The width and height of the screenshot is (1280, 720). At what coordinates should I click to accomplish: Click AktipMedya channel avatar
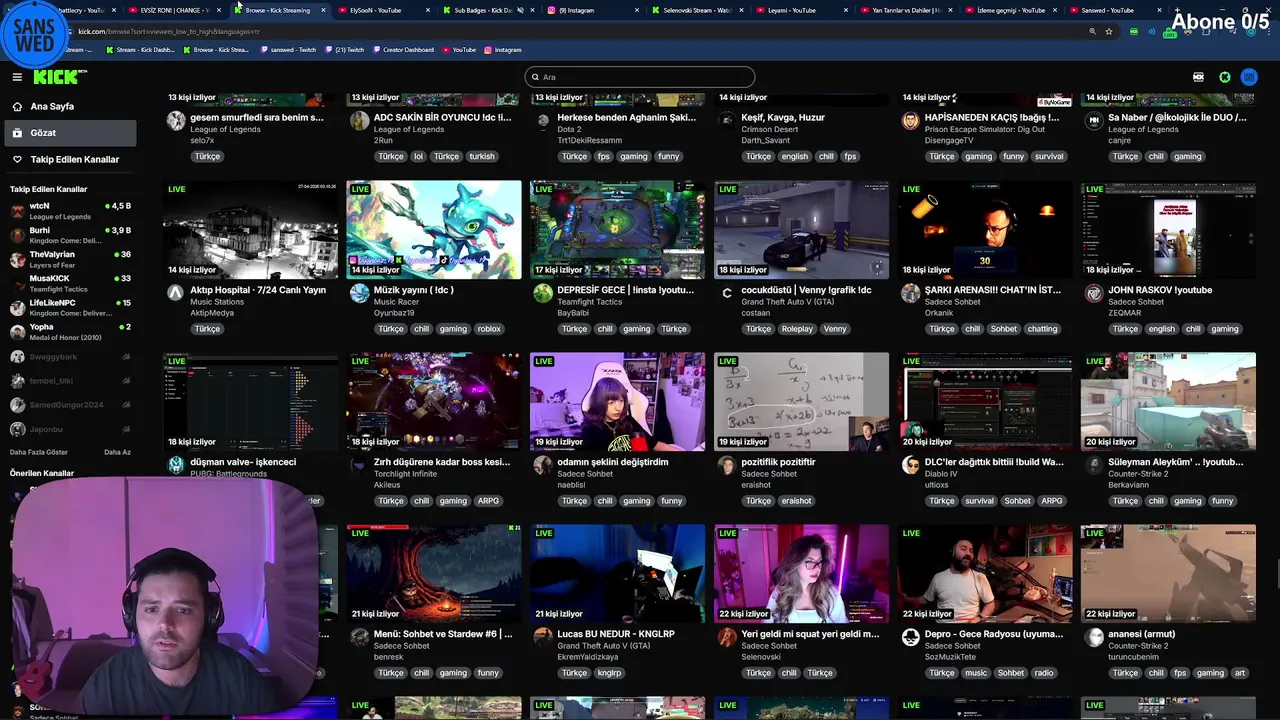point(176,293)
